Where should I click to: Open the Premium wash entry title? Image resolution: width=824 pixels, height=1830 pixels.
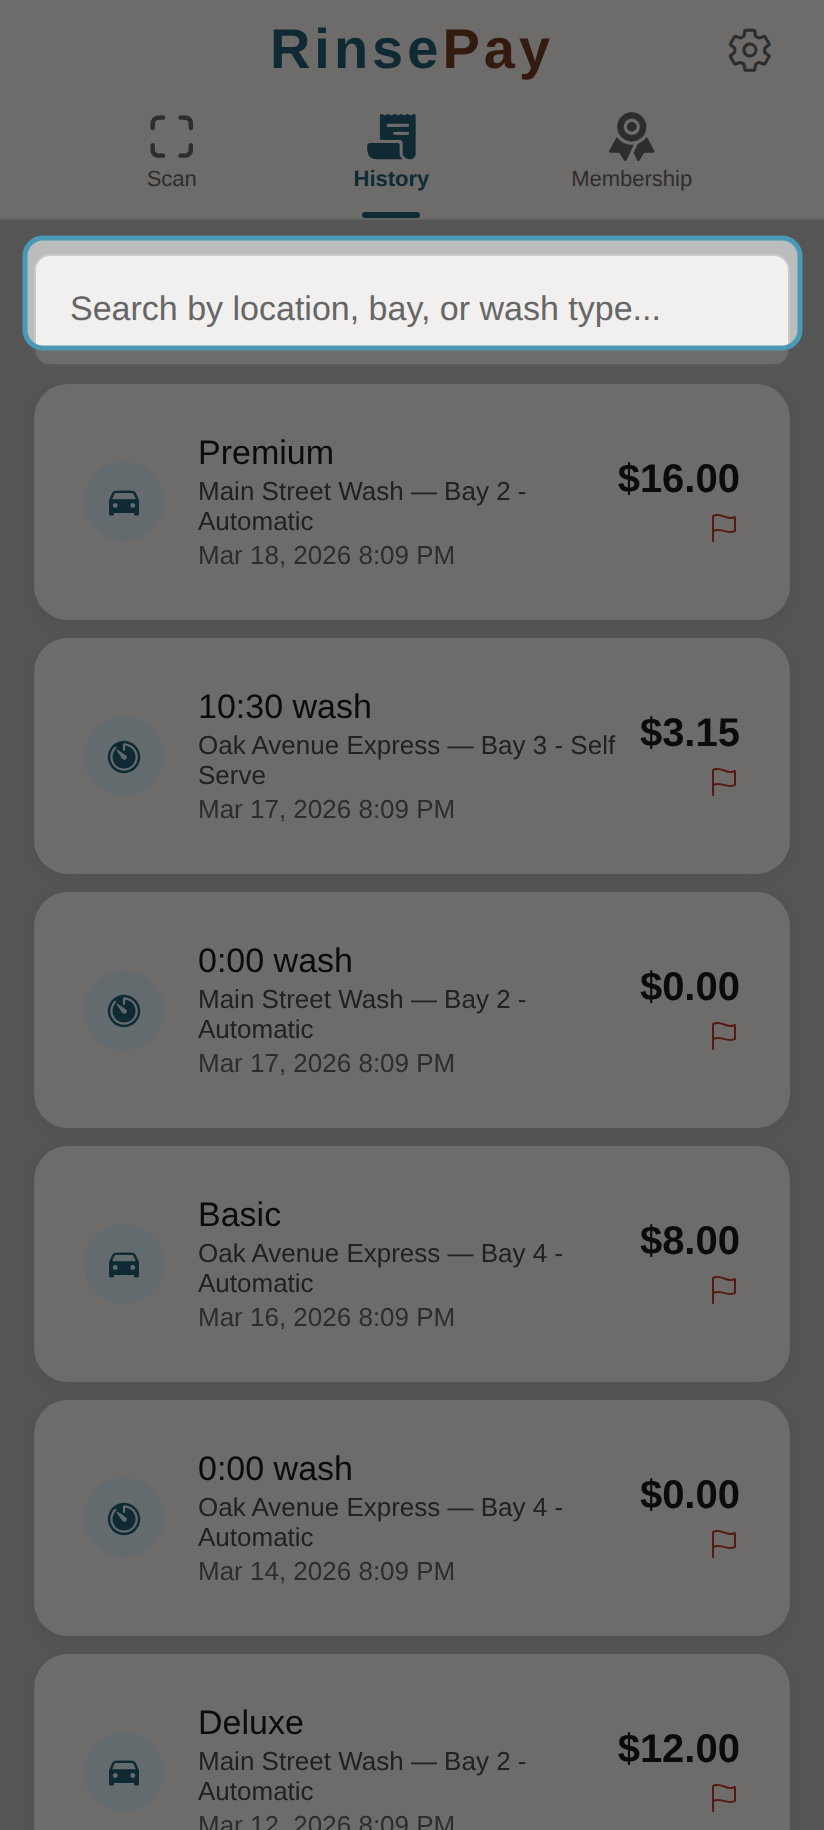coord(266,453)
